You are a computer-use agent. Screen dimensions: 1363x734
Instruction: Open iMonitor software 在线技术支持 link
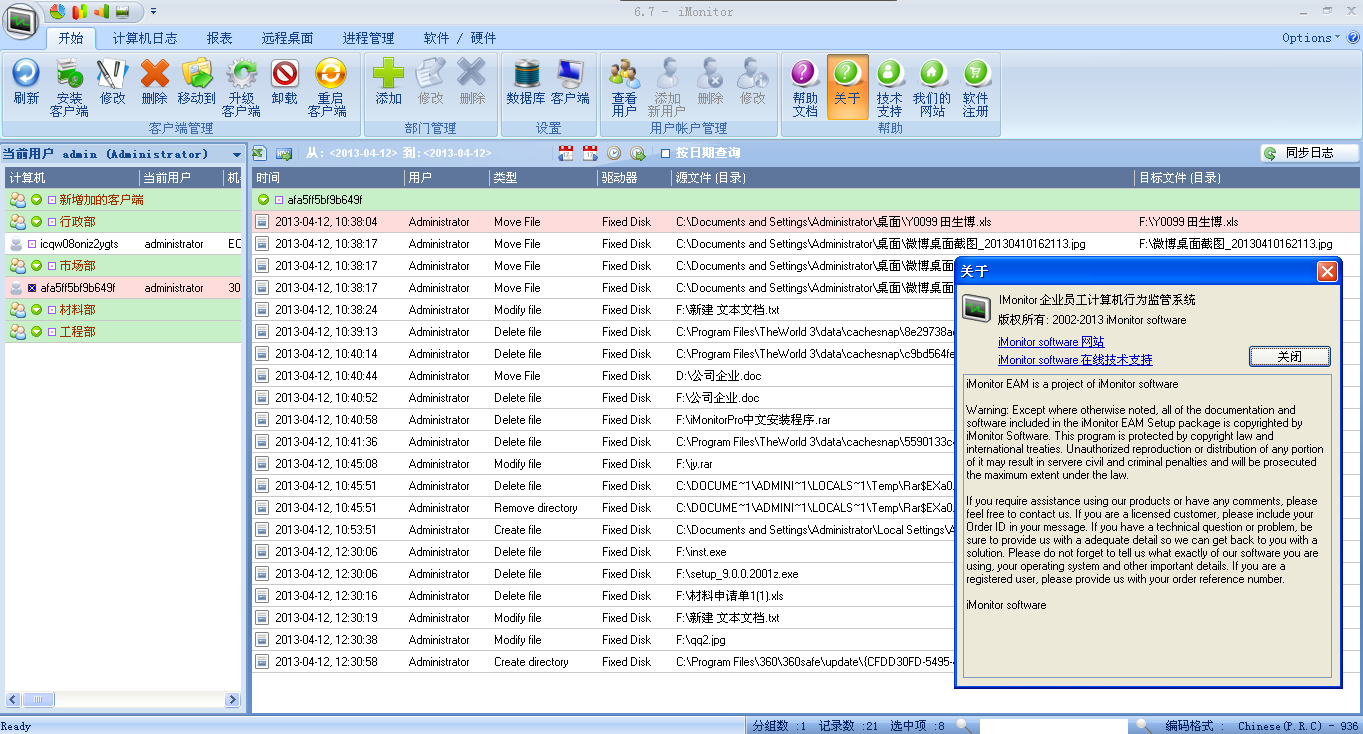[x=1075, y=360]
